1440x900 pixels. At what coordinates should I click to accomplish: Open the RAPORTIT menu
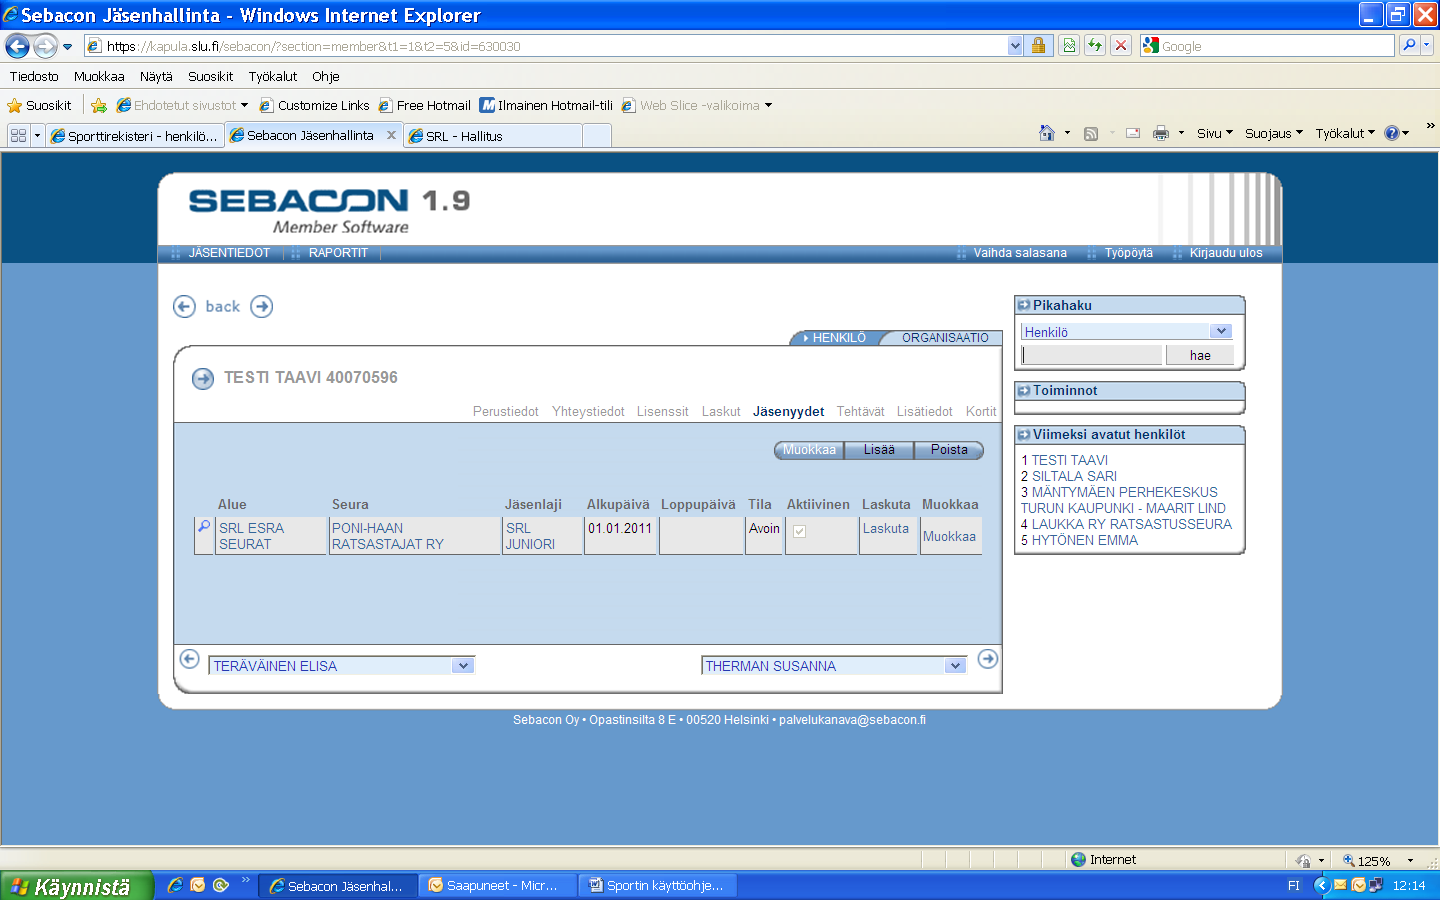tap(338, 253)
